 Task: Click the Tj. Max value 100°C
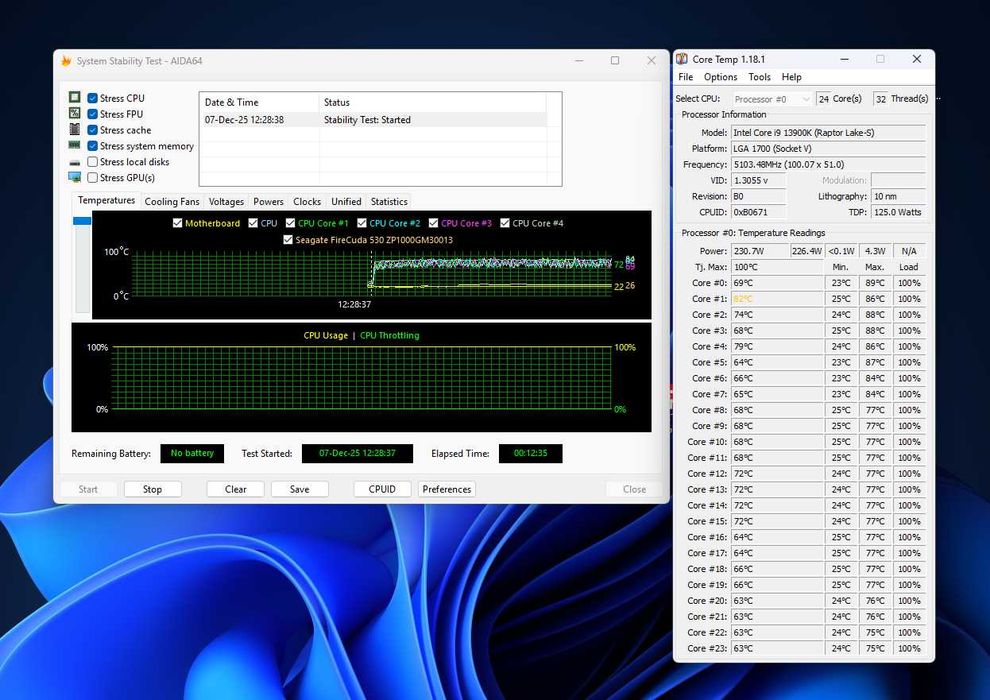(777, 267)
